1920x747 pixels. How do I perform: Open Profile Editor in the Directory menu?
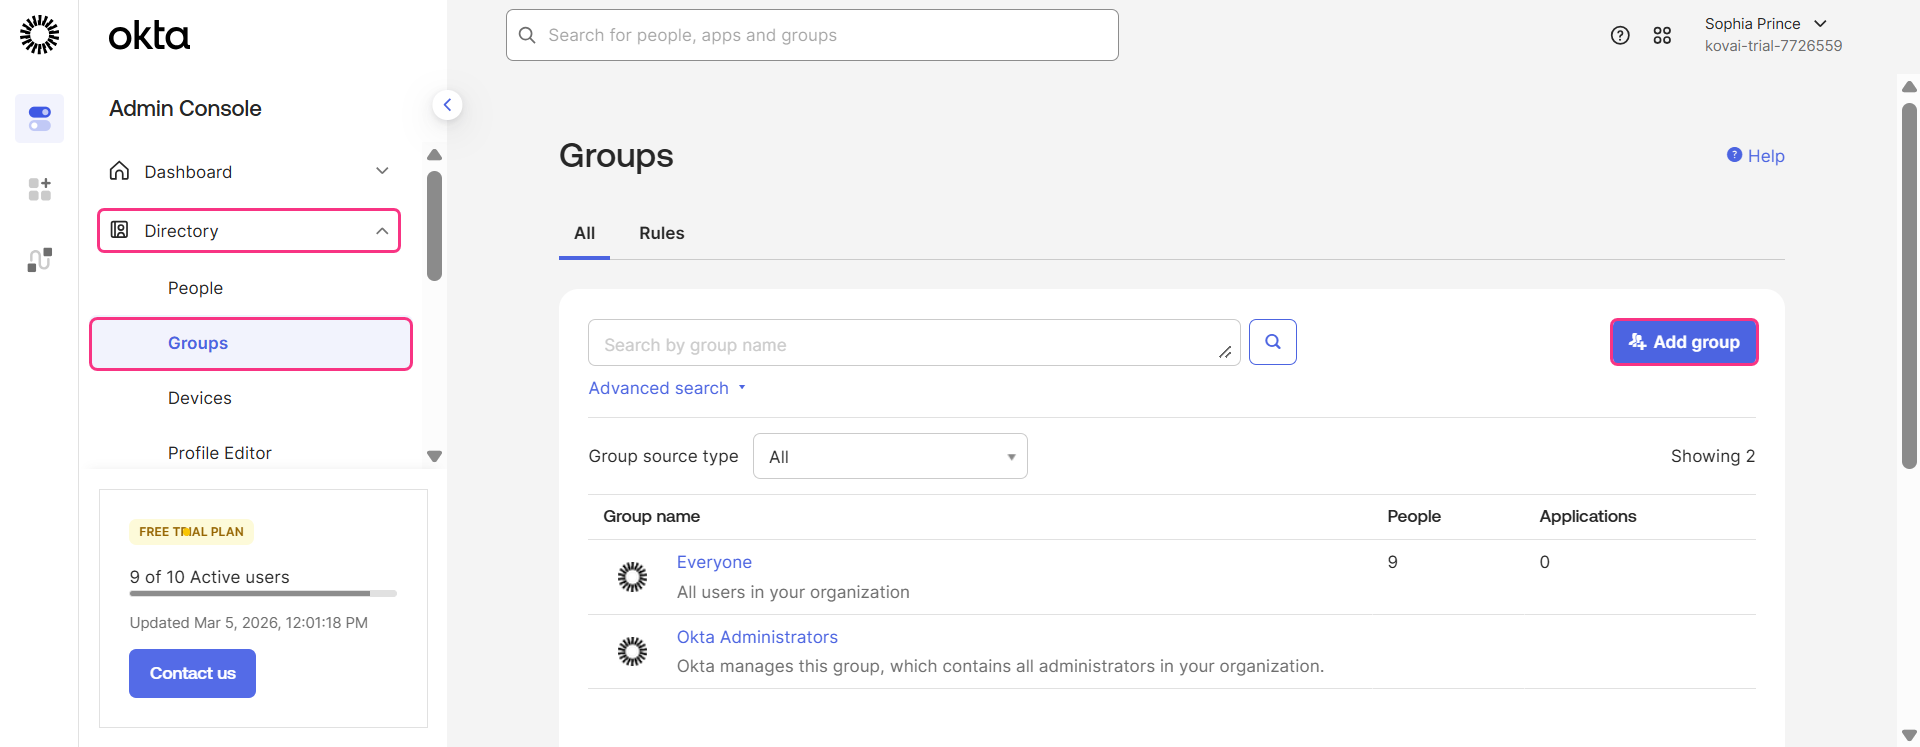(x=220, y=453)
